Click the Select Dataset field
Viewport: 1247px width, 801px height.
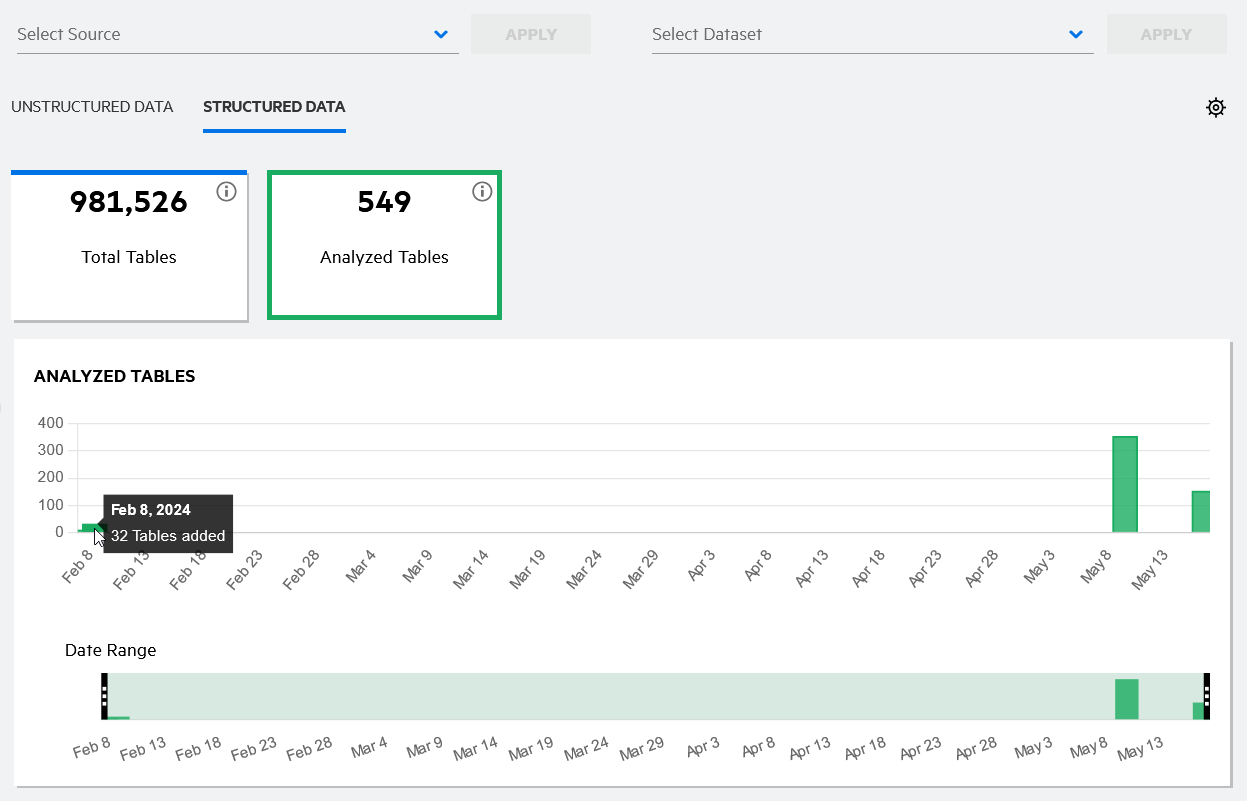tap(855, 35)
